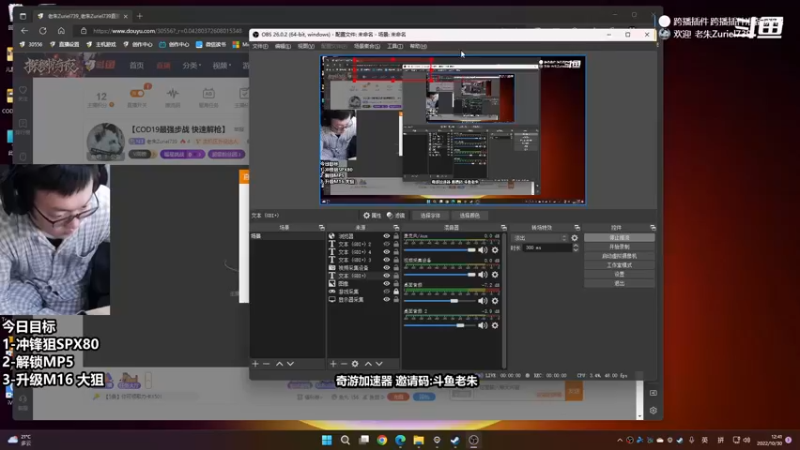Screen dimensions: 800x450
Task: Open the 文件(F) menu in OBS
Action: tap(260, 46)
